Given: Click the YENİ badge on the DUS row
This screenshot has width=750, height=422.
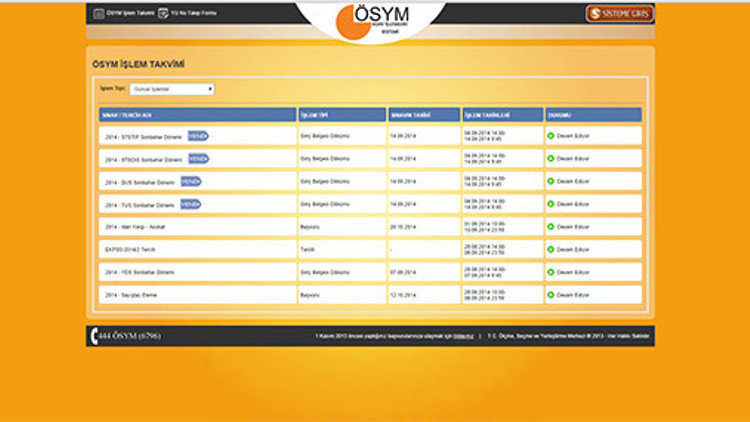Looking at the screenshot, I should click(190, 182).
